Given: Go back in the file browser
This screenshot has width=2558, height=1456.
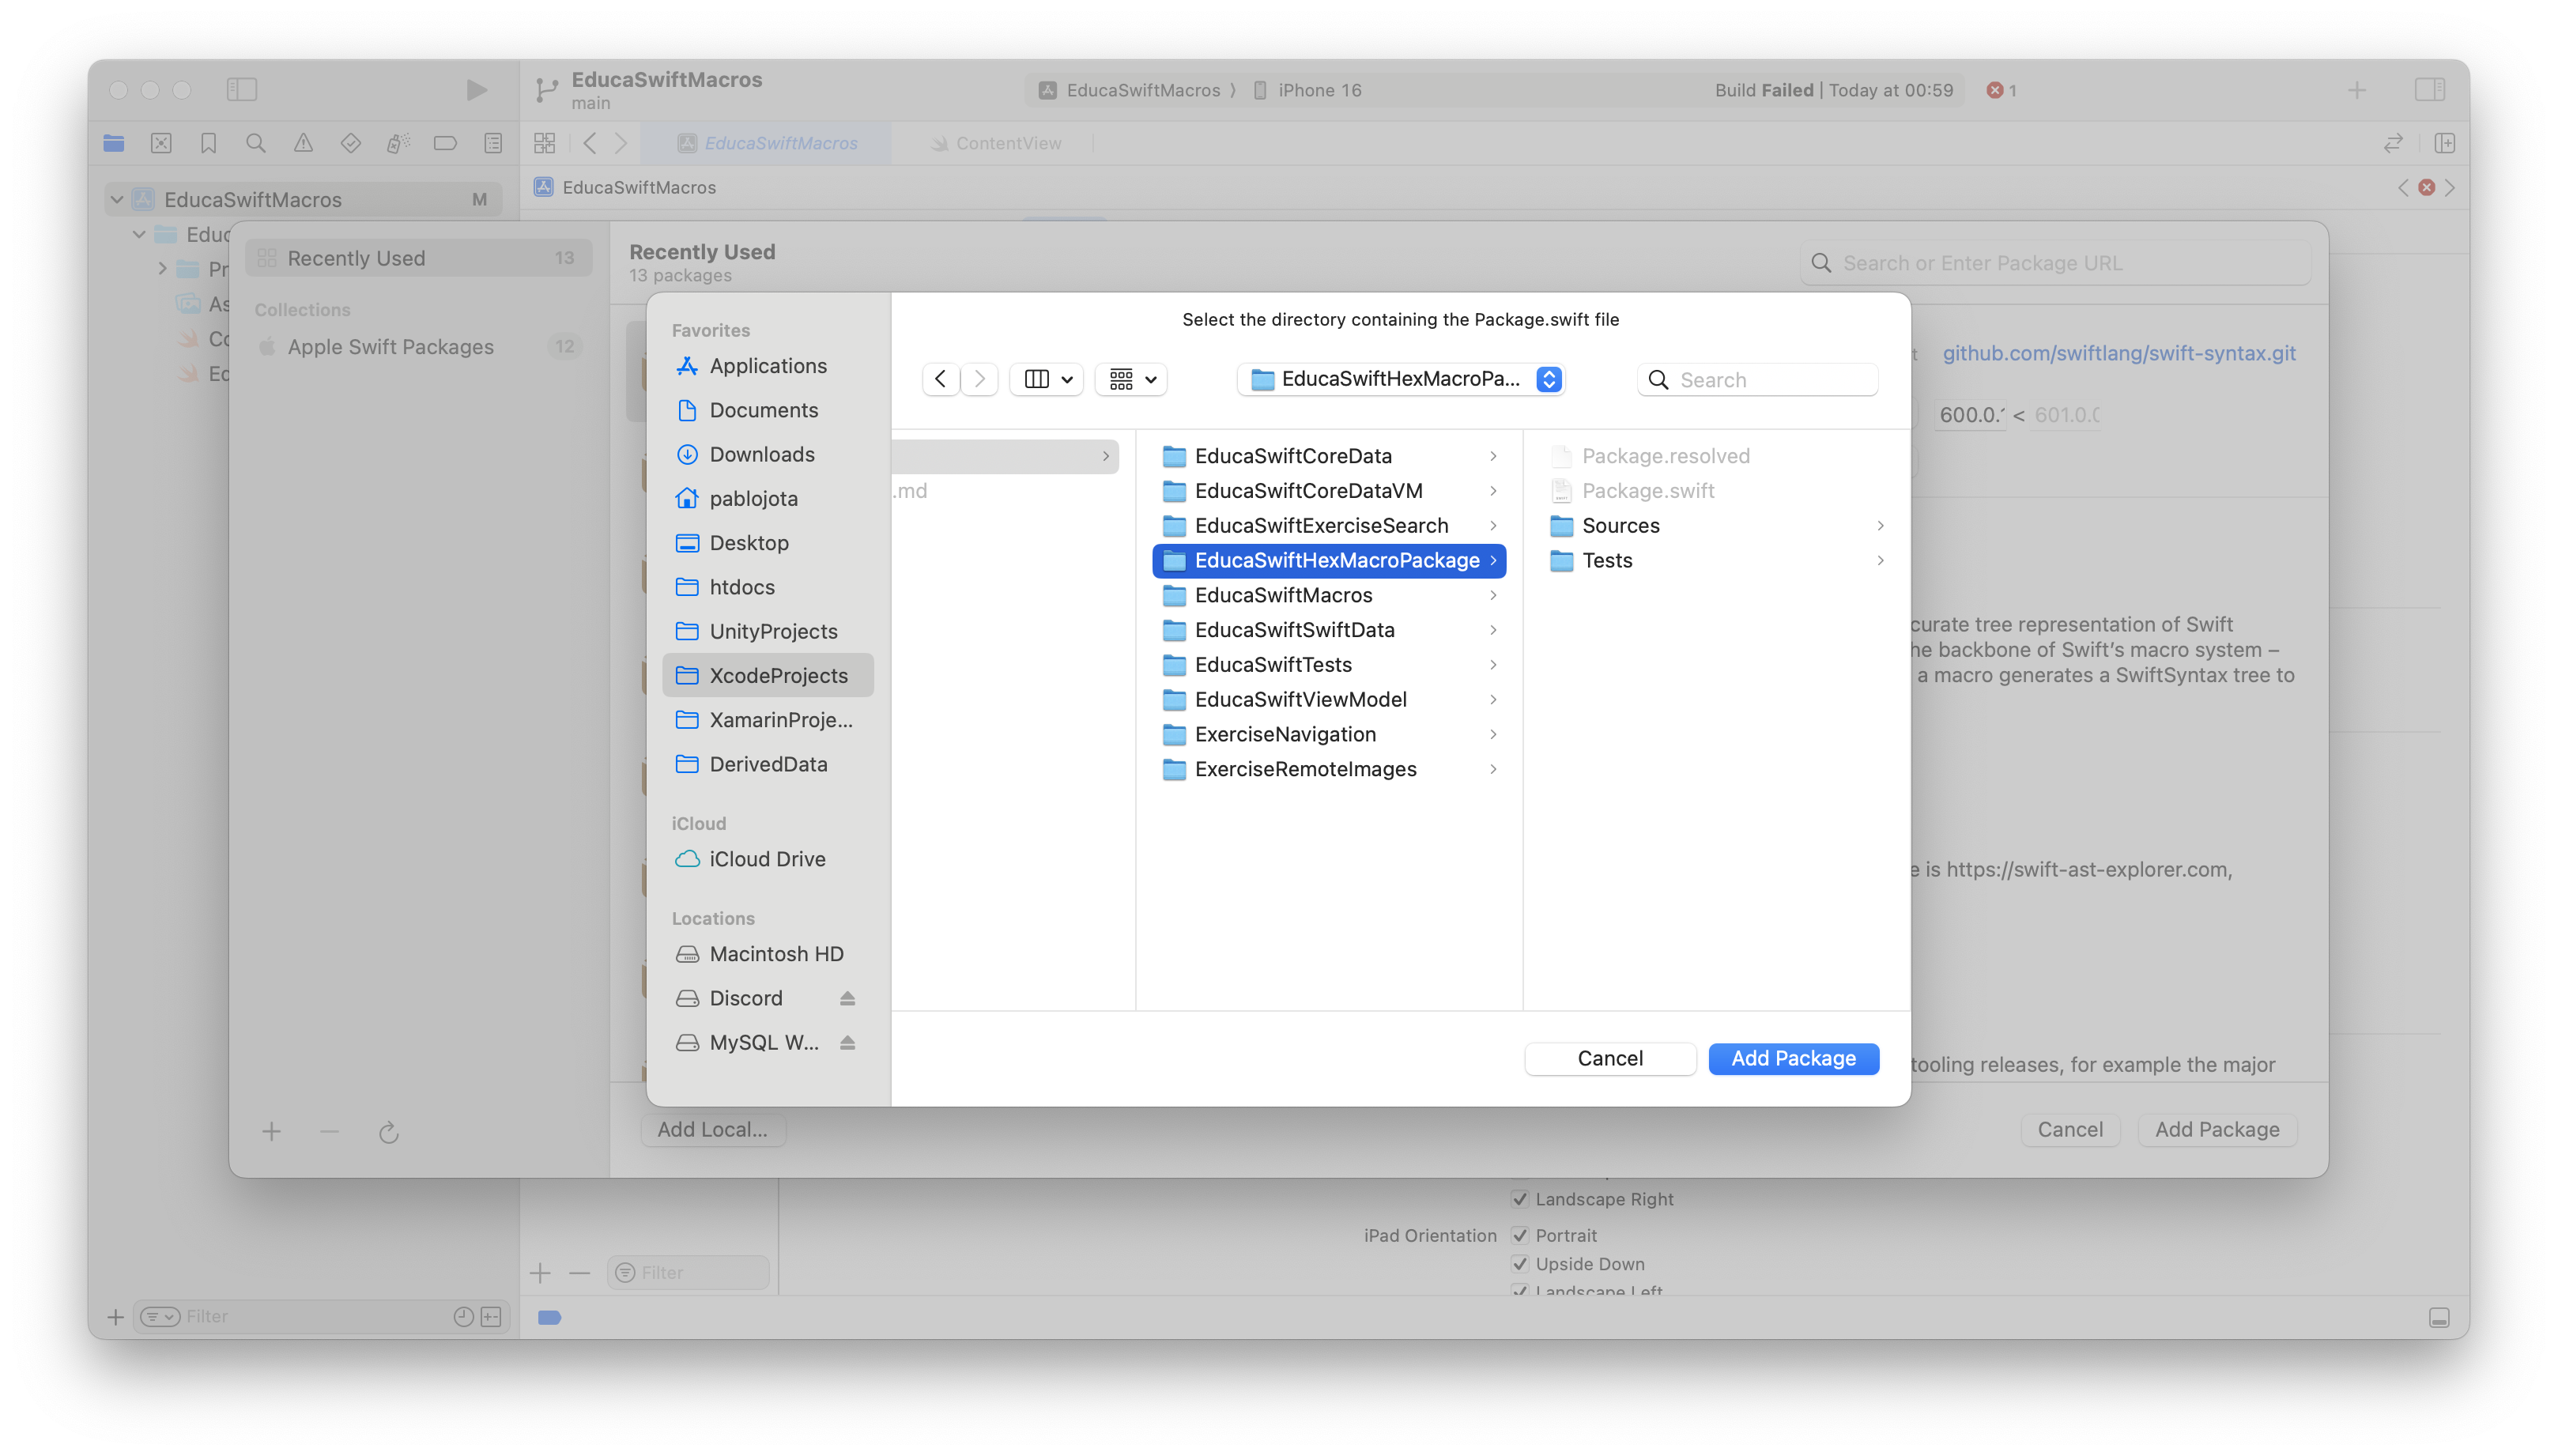Looking at the screenshot, I should click(x=940, y=379).
